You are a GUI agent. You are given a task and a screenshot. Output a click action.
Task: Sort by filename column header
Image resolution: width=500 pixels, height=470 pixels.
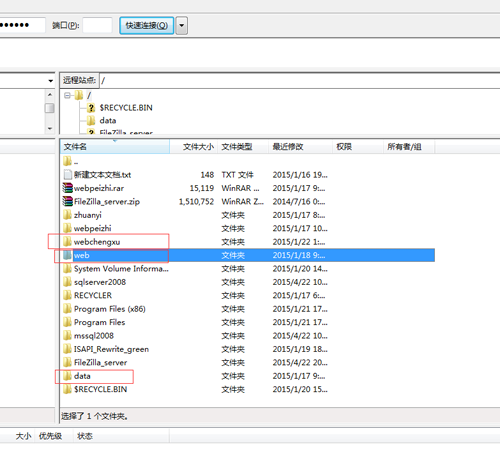click(x=115, y=147)
